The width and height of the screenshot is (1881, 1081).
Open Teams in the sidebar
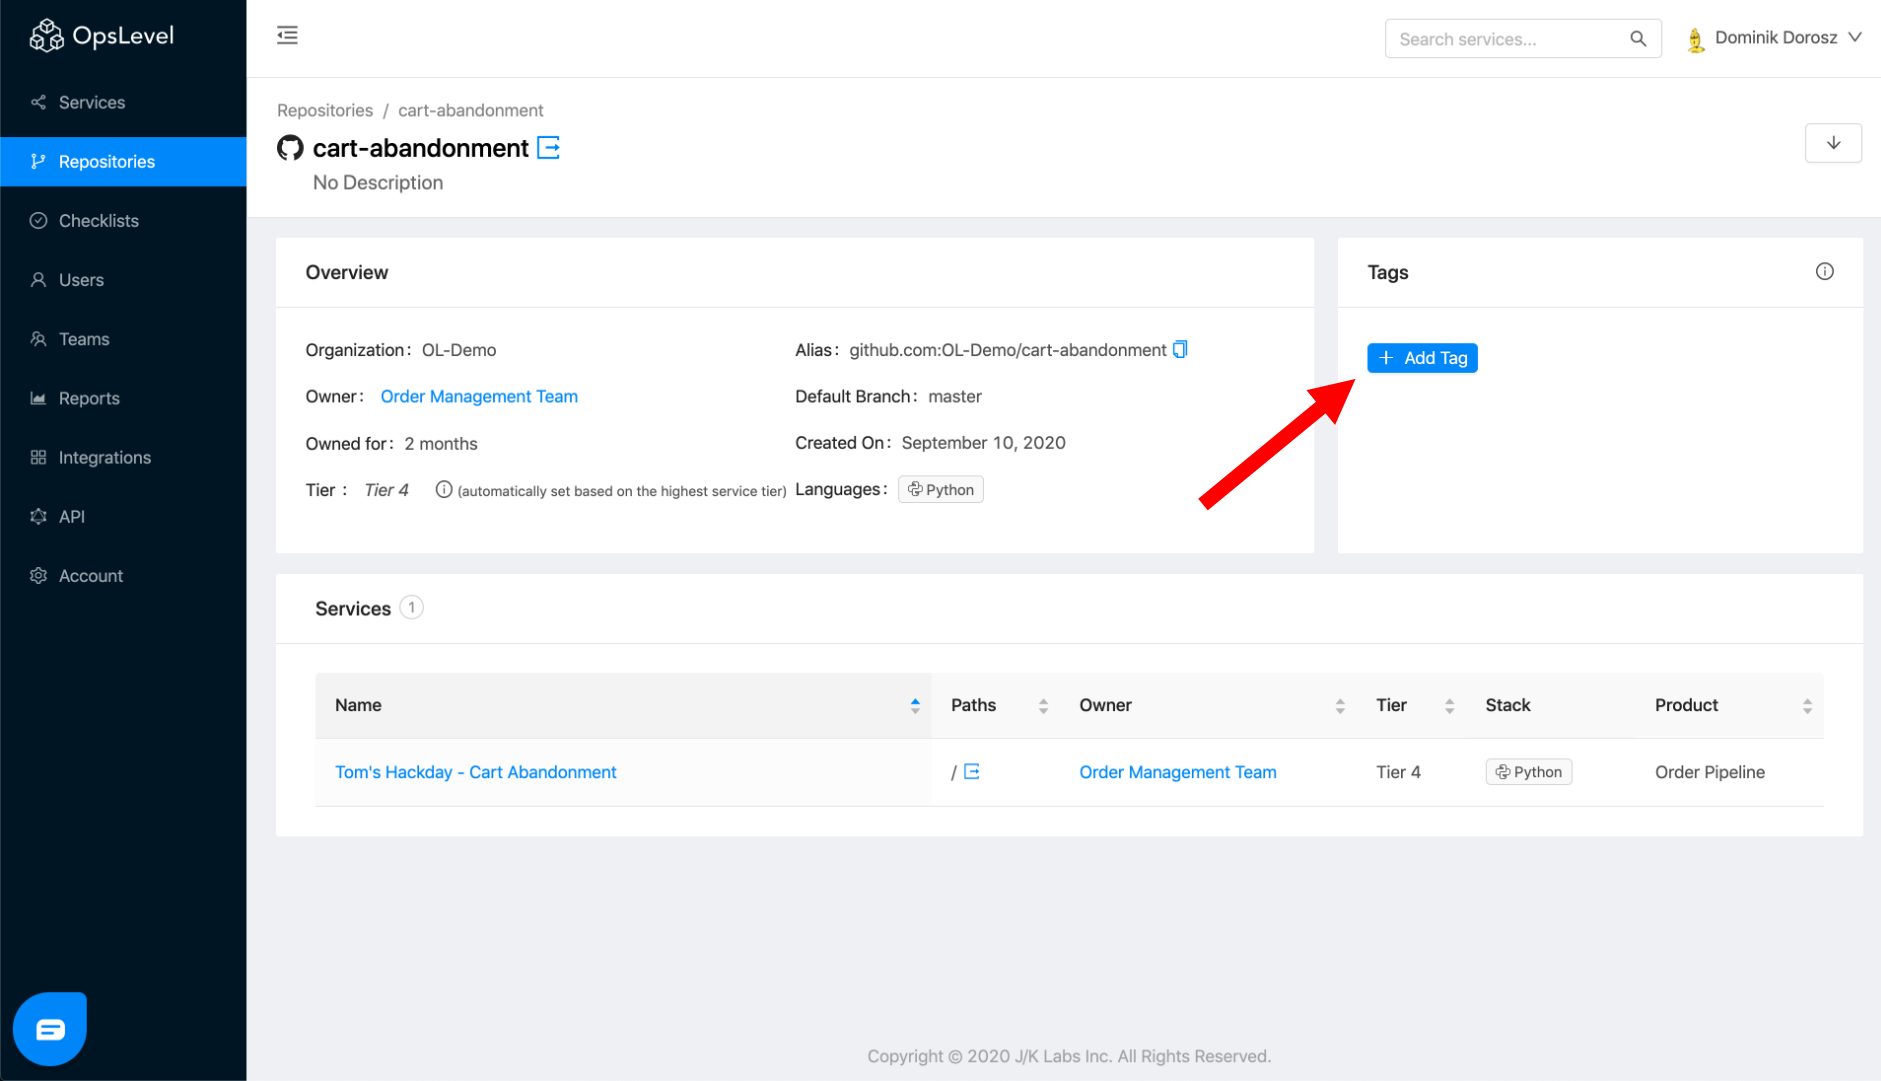[123, 339]
